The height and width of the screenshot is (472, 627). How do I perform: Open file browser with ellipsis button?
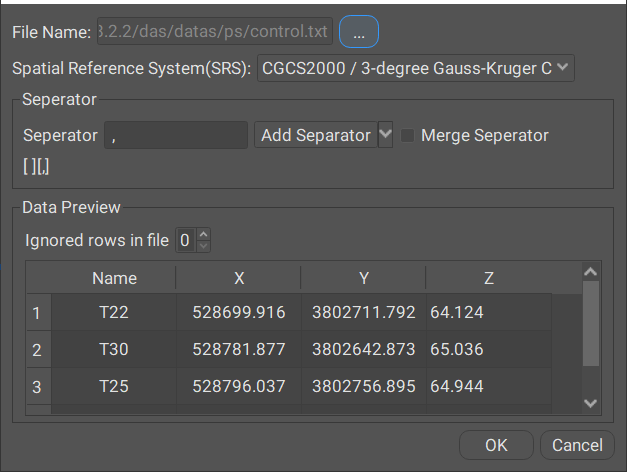pos(359,32)
